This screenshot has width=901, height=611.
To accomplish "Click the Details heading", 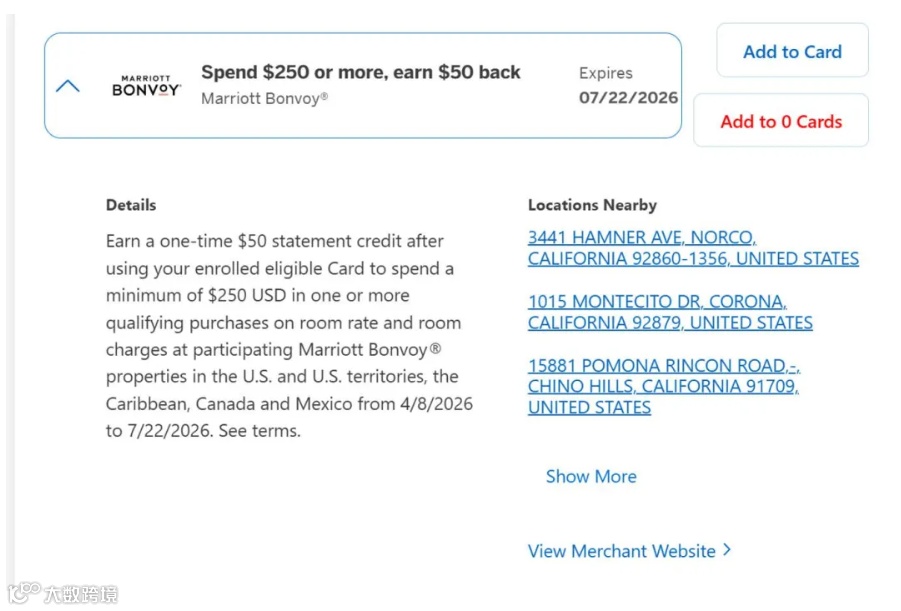I will click(131, 205).
